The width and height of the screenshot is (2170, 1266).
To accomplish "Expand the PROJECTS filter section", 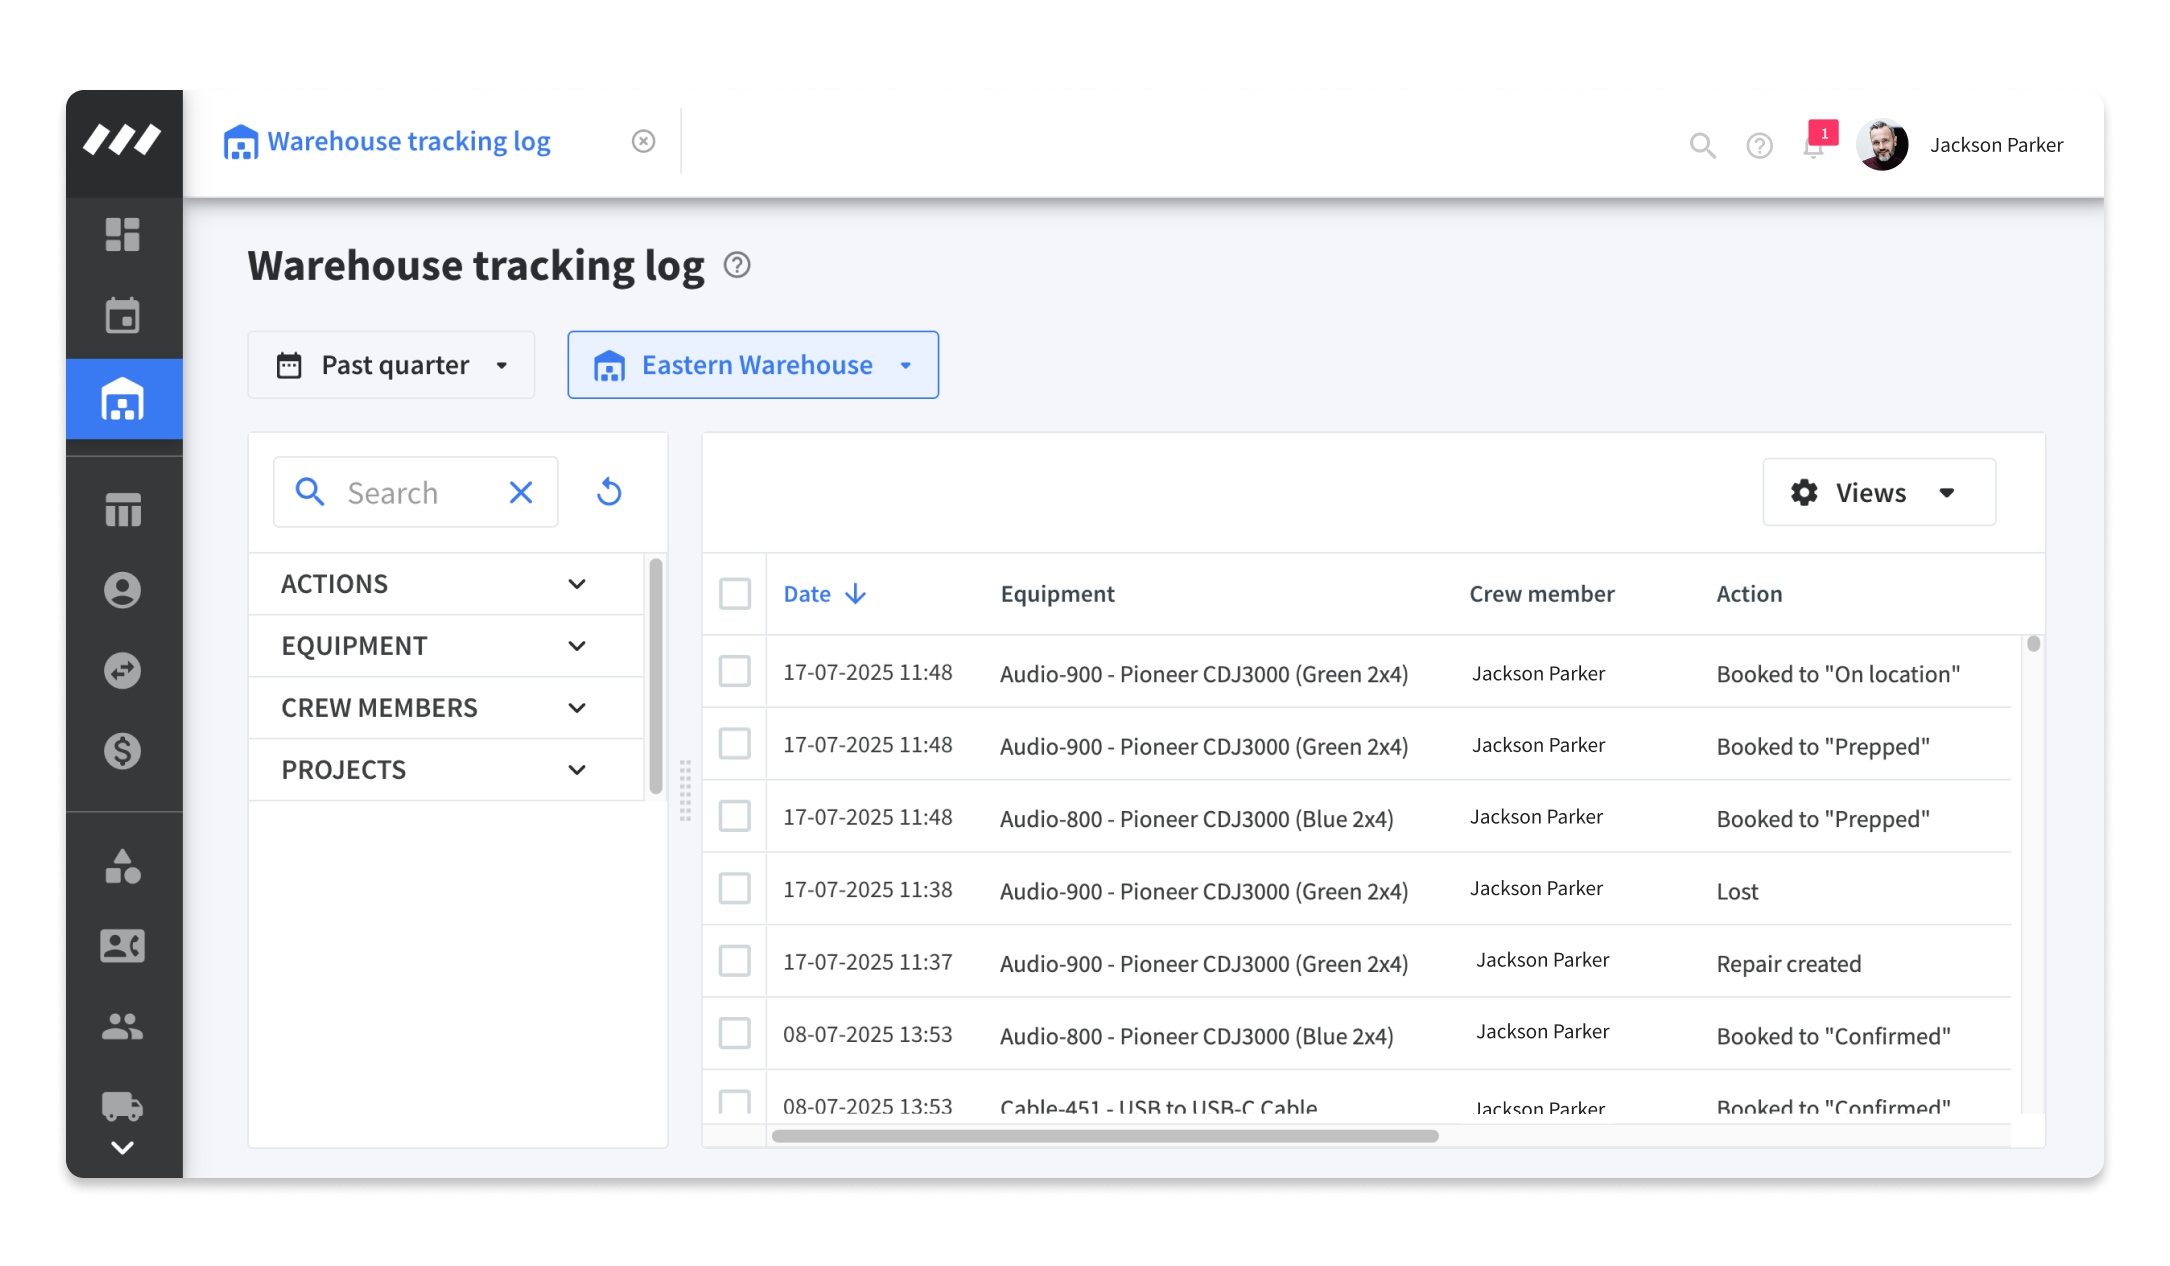I will point(446,770).
